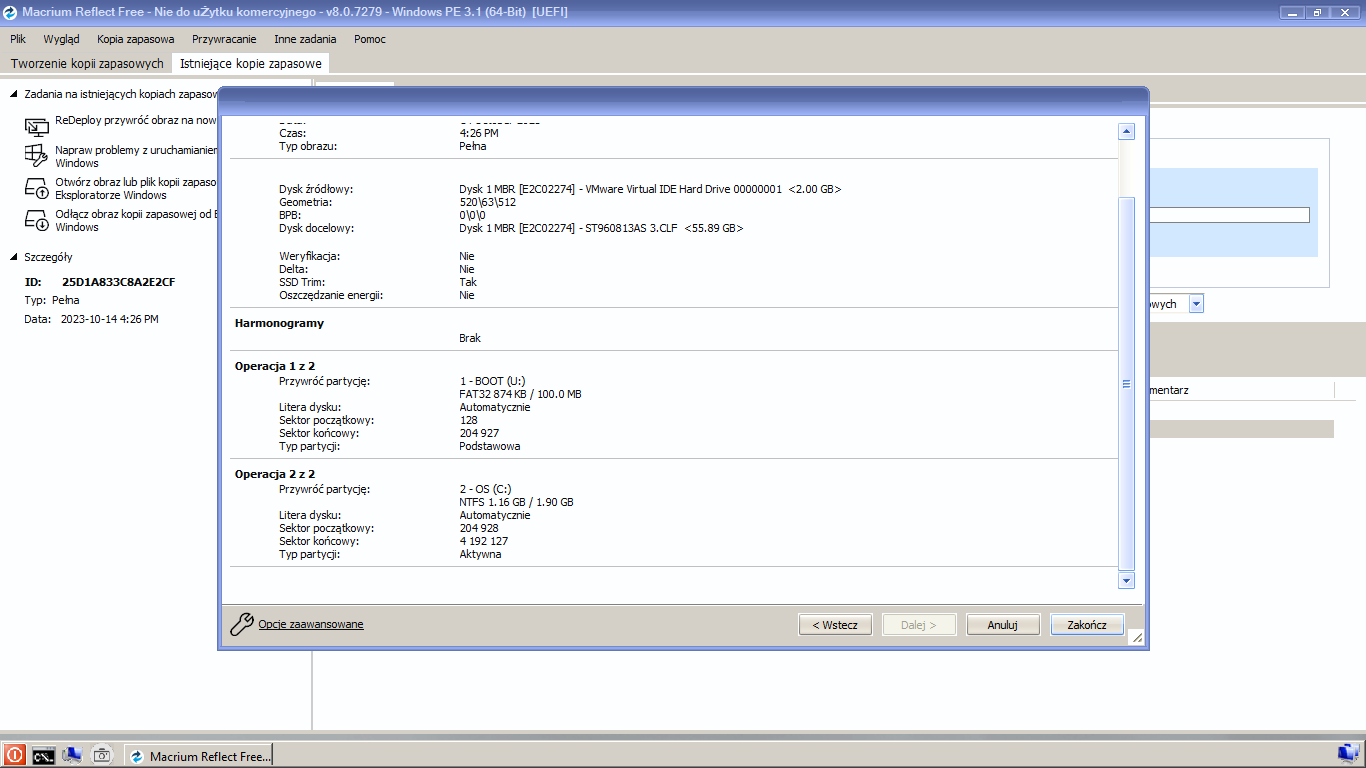This screenshot has height=768, width=1366.
Task: Click the Data value 2023-10-14 4:26 PM
Action: click(x=110, y=319)
